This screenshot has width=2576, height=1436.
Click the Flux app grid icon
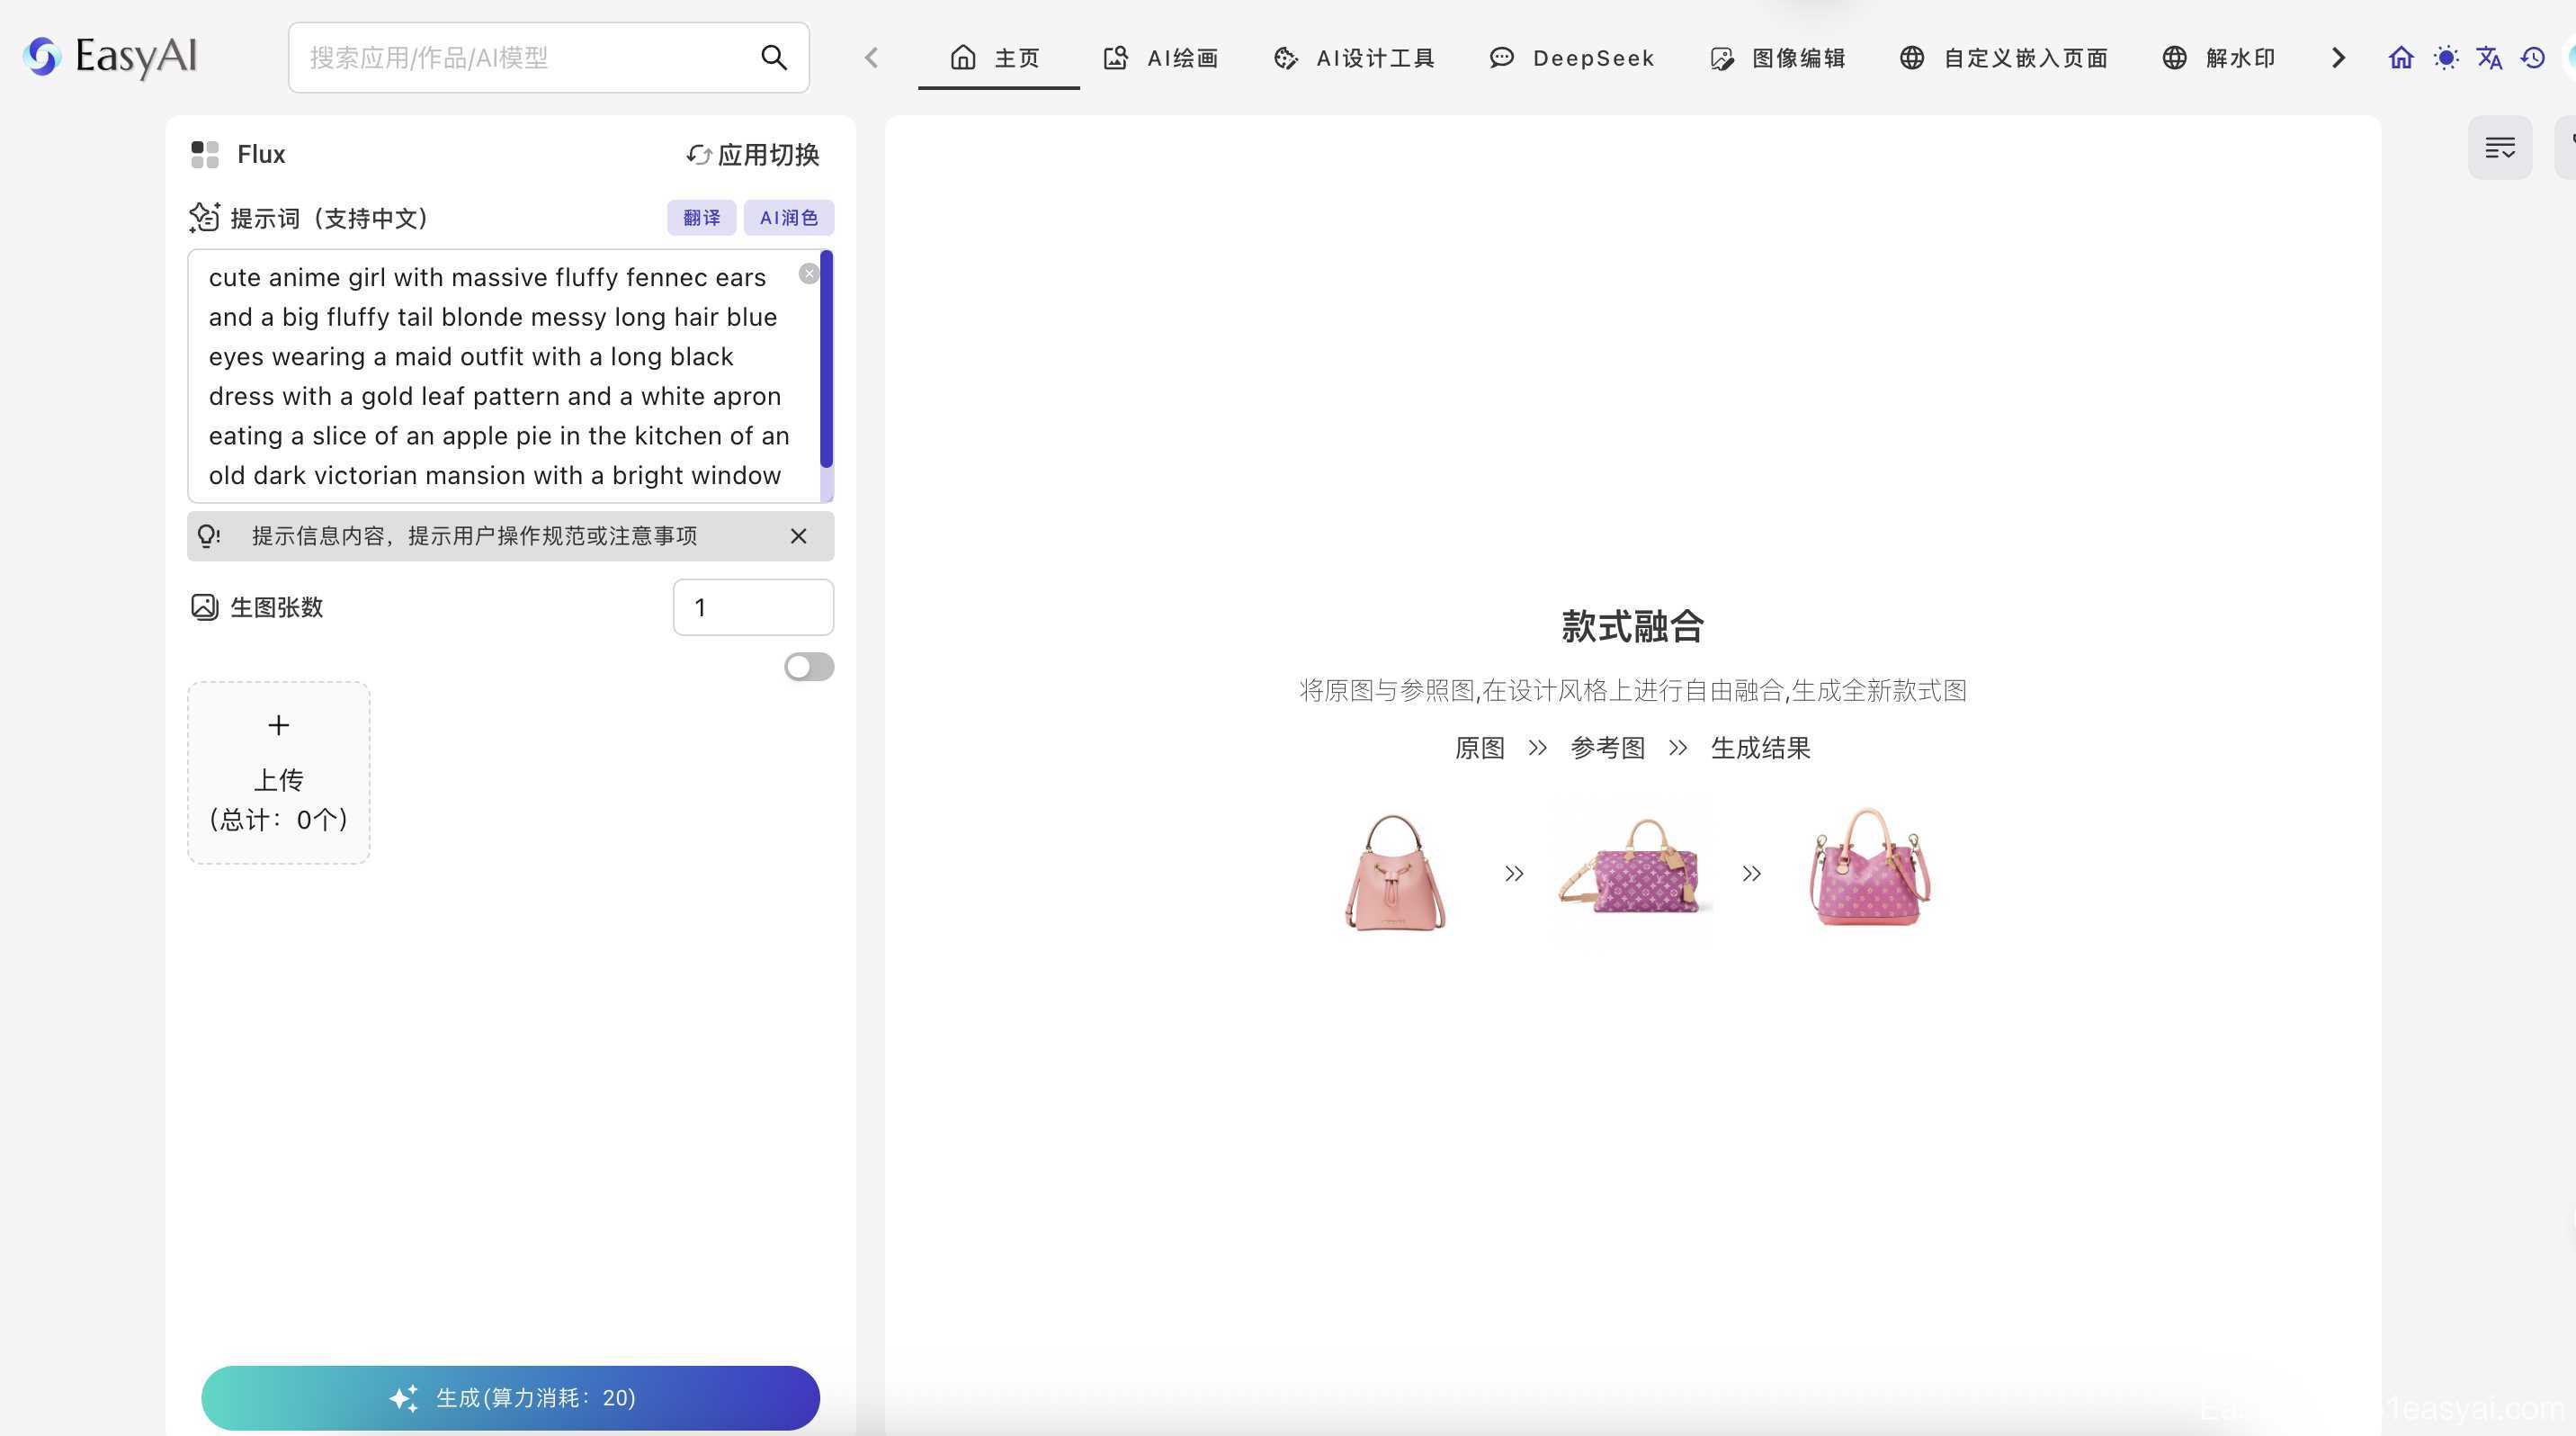[x=205, y=154]
